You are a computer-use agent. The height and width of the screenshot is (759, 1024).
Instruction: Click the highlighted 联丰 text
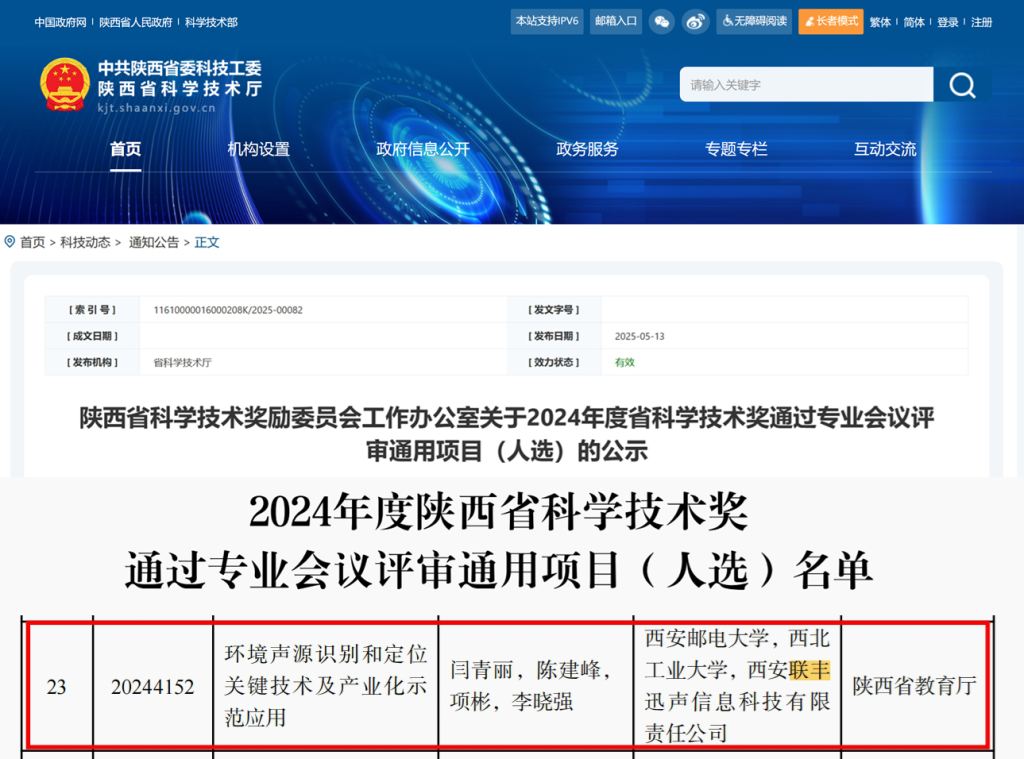[809, 670]
